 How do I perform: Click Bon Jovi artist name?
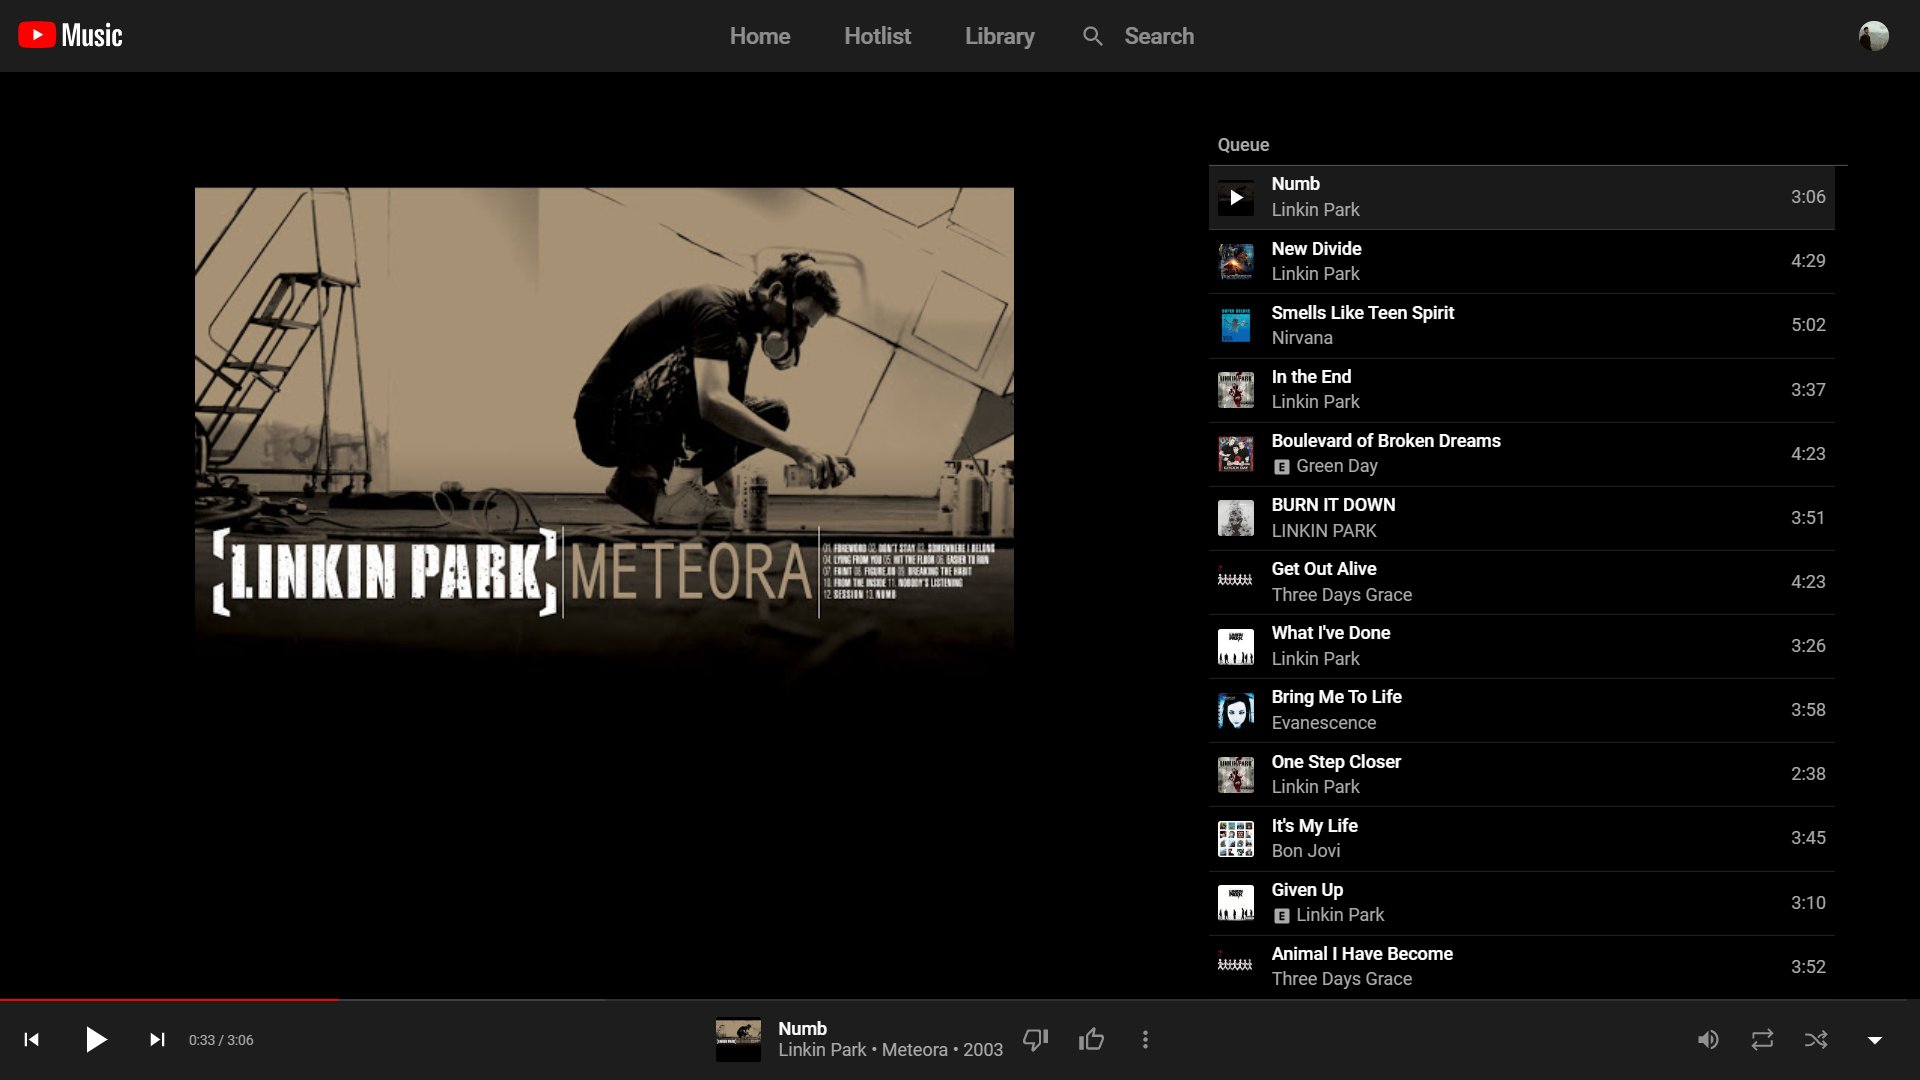point(1306,851)
